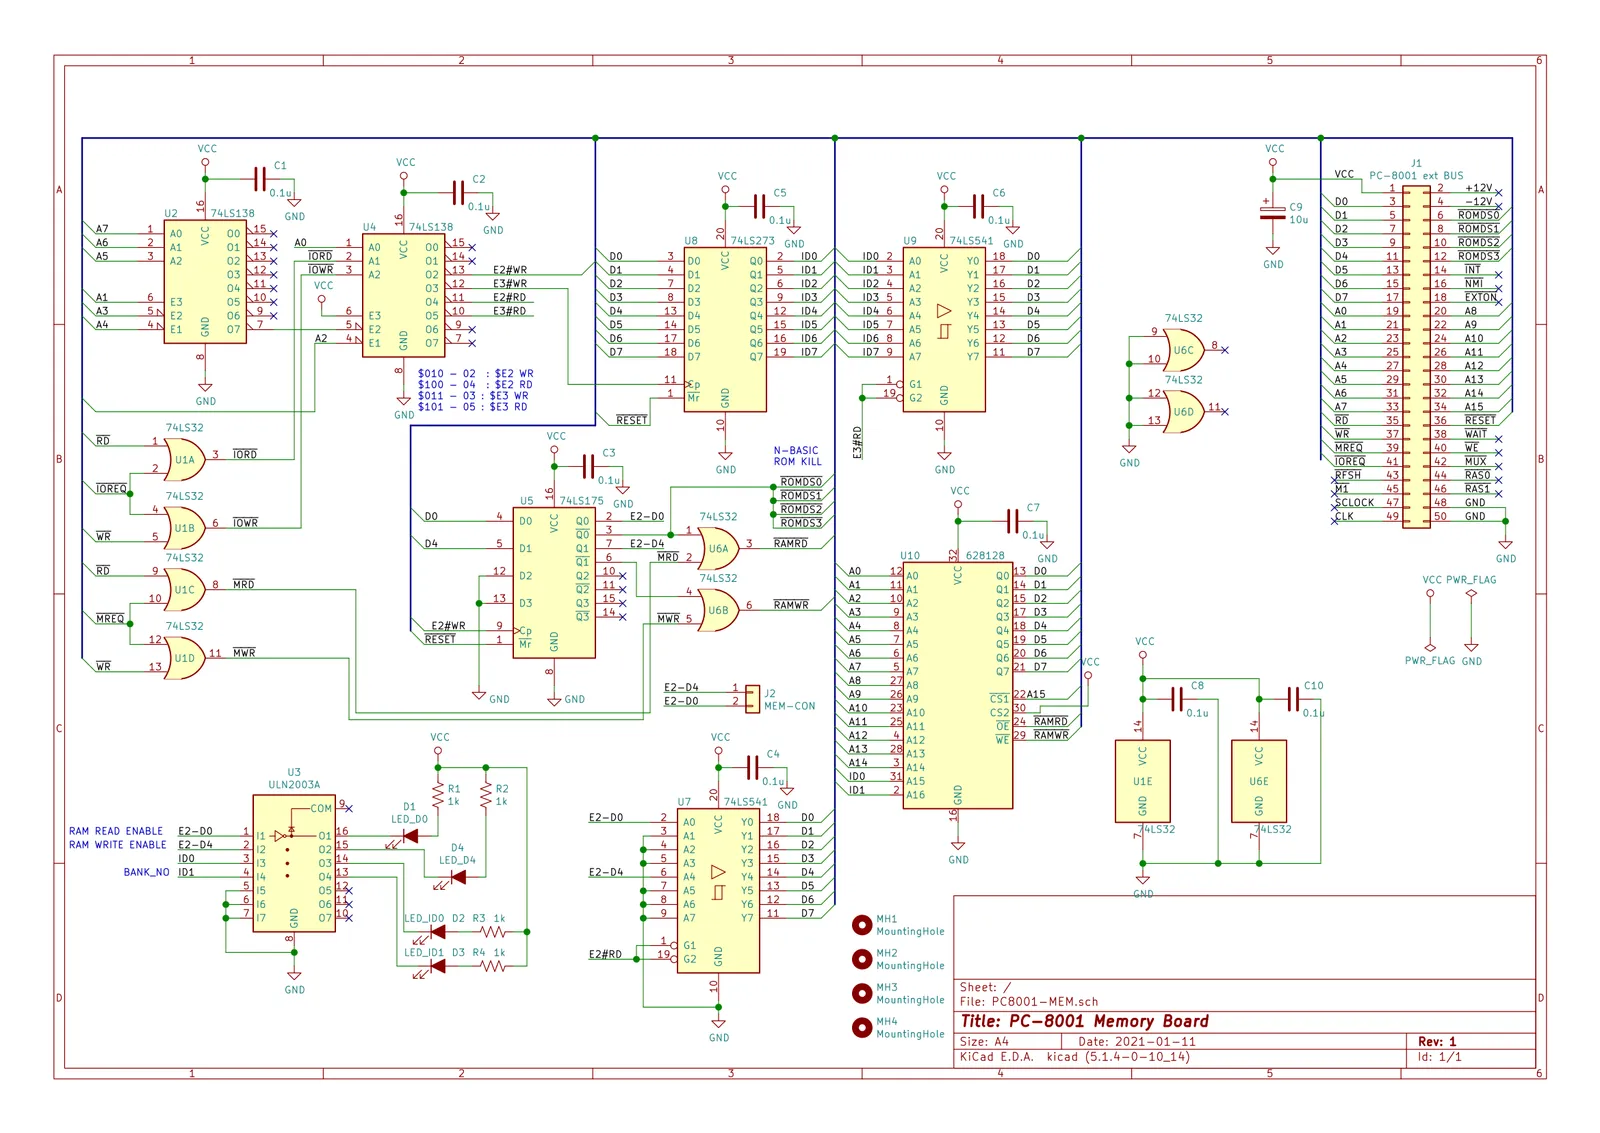This screenshot has height=1133, width=1600.
Task: Click the U9 74LS541 buffer chip
Action: pos(944,330)
